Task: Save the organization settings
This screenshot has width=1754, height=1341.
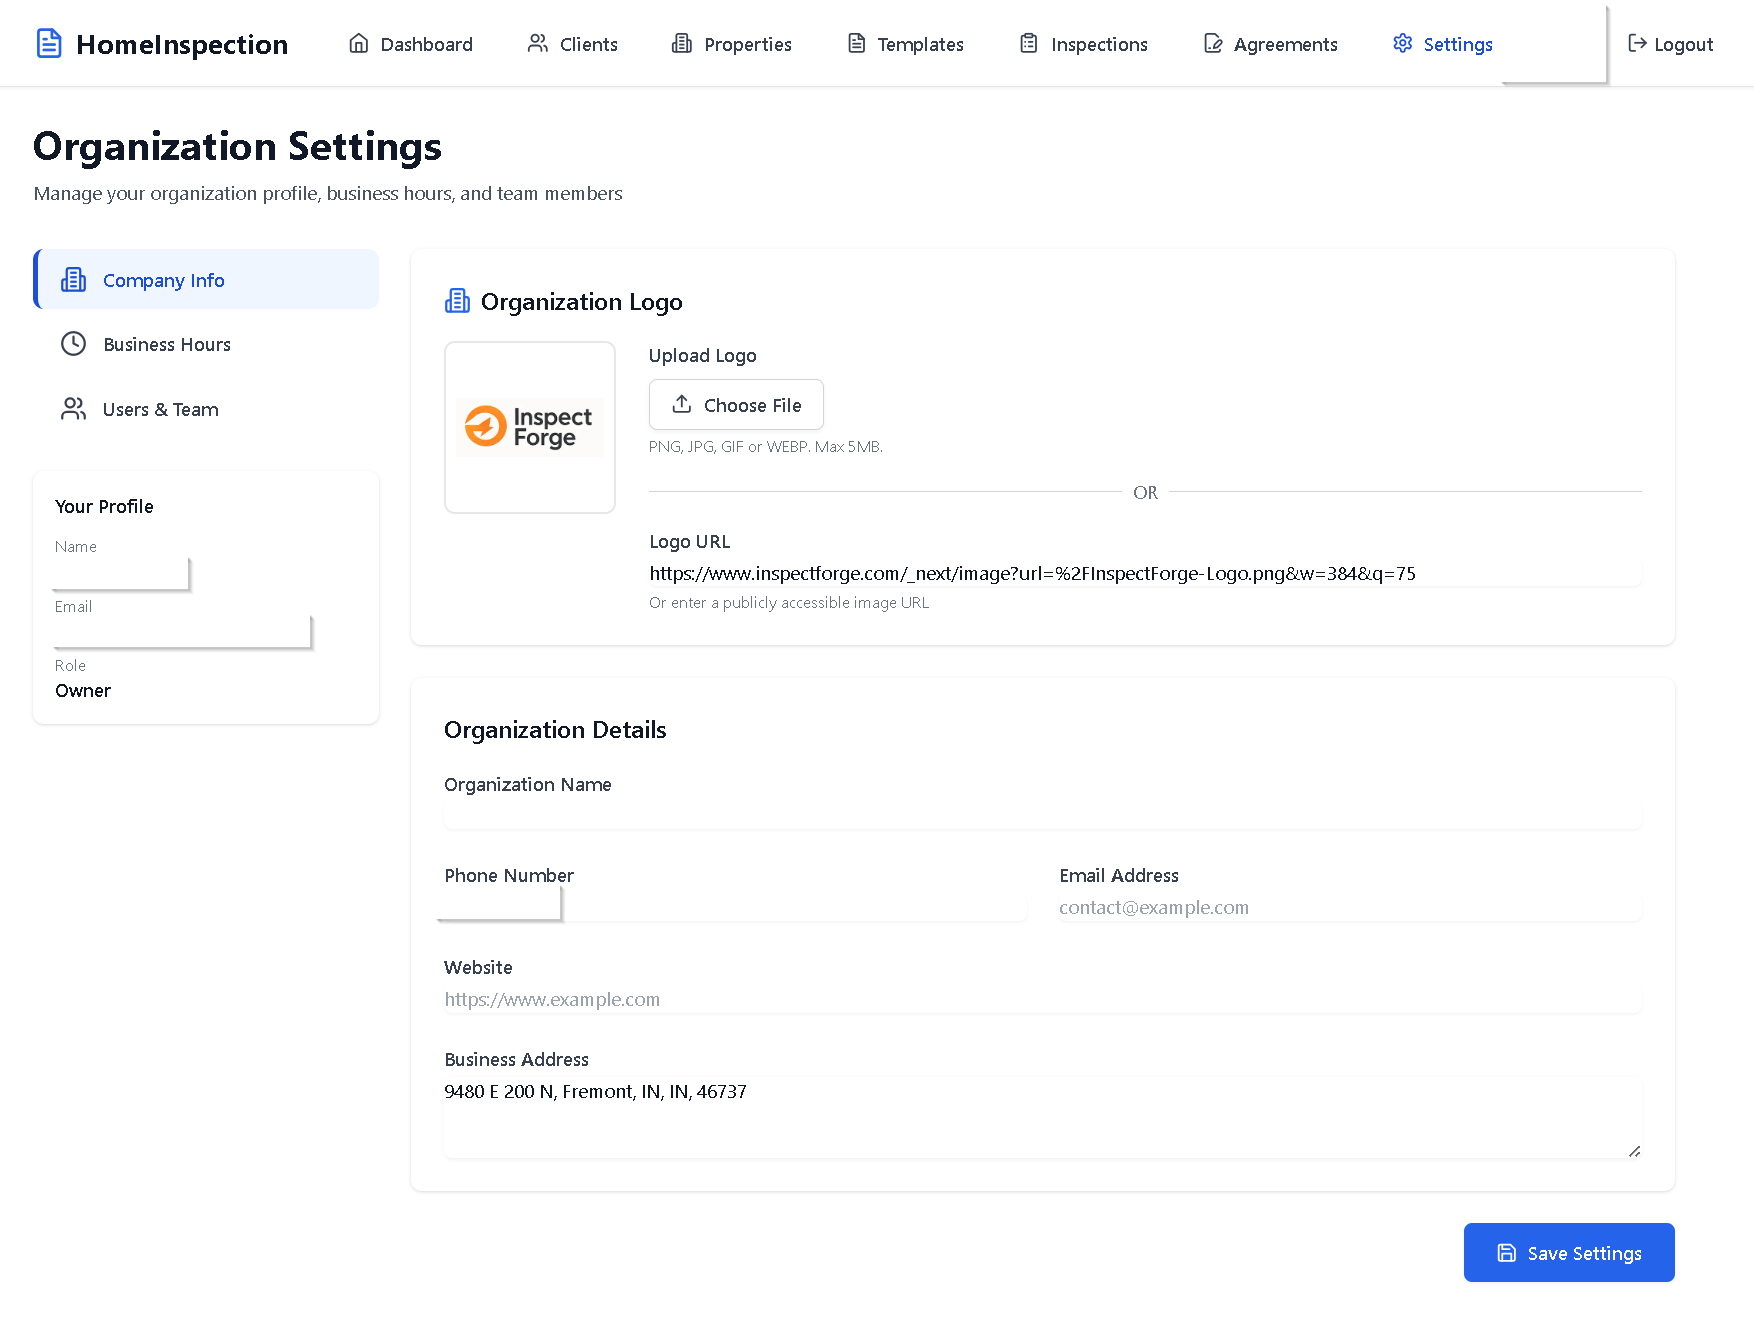Action: [x=1568, y=1253]
